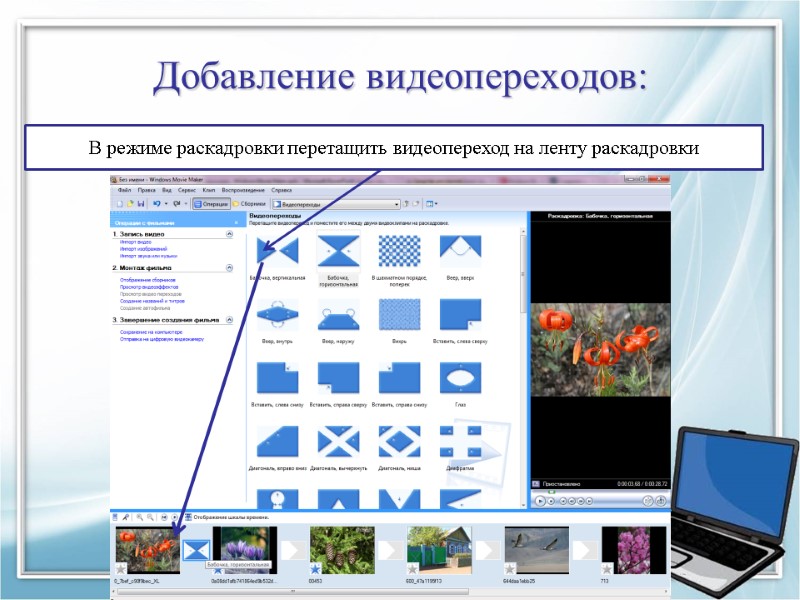Image resolution: width=800 pixels, height=600 pixels.
Task: Toggle the effect star on the orange lily clip
Action: (121, 568)
